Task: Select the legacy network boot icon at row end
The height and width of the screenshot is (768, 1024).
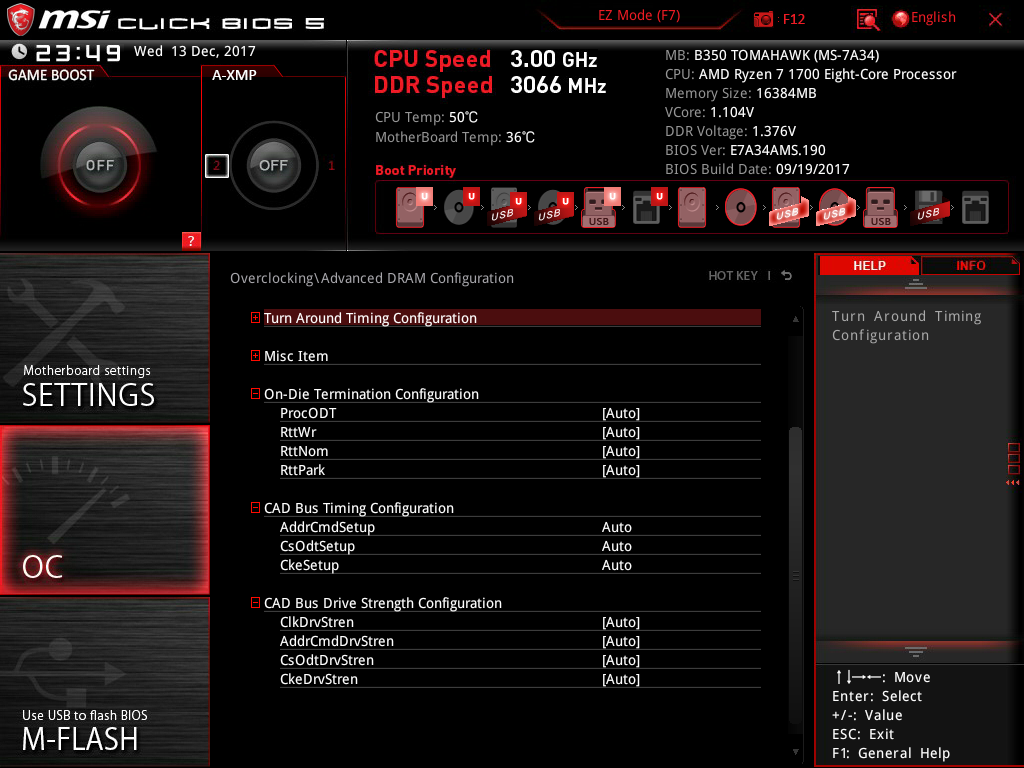Action: point(976,207)
